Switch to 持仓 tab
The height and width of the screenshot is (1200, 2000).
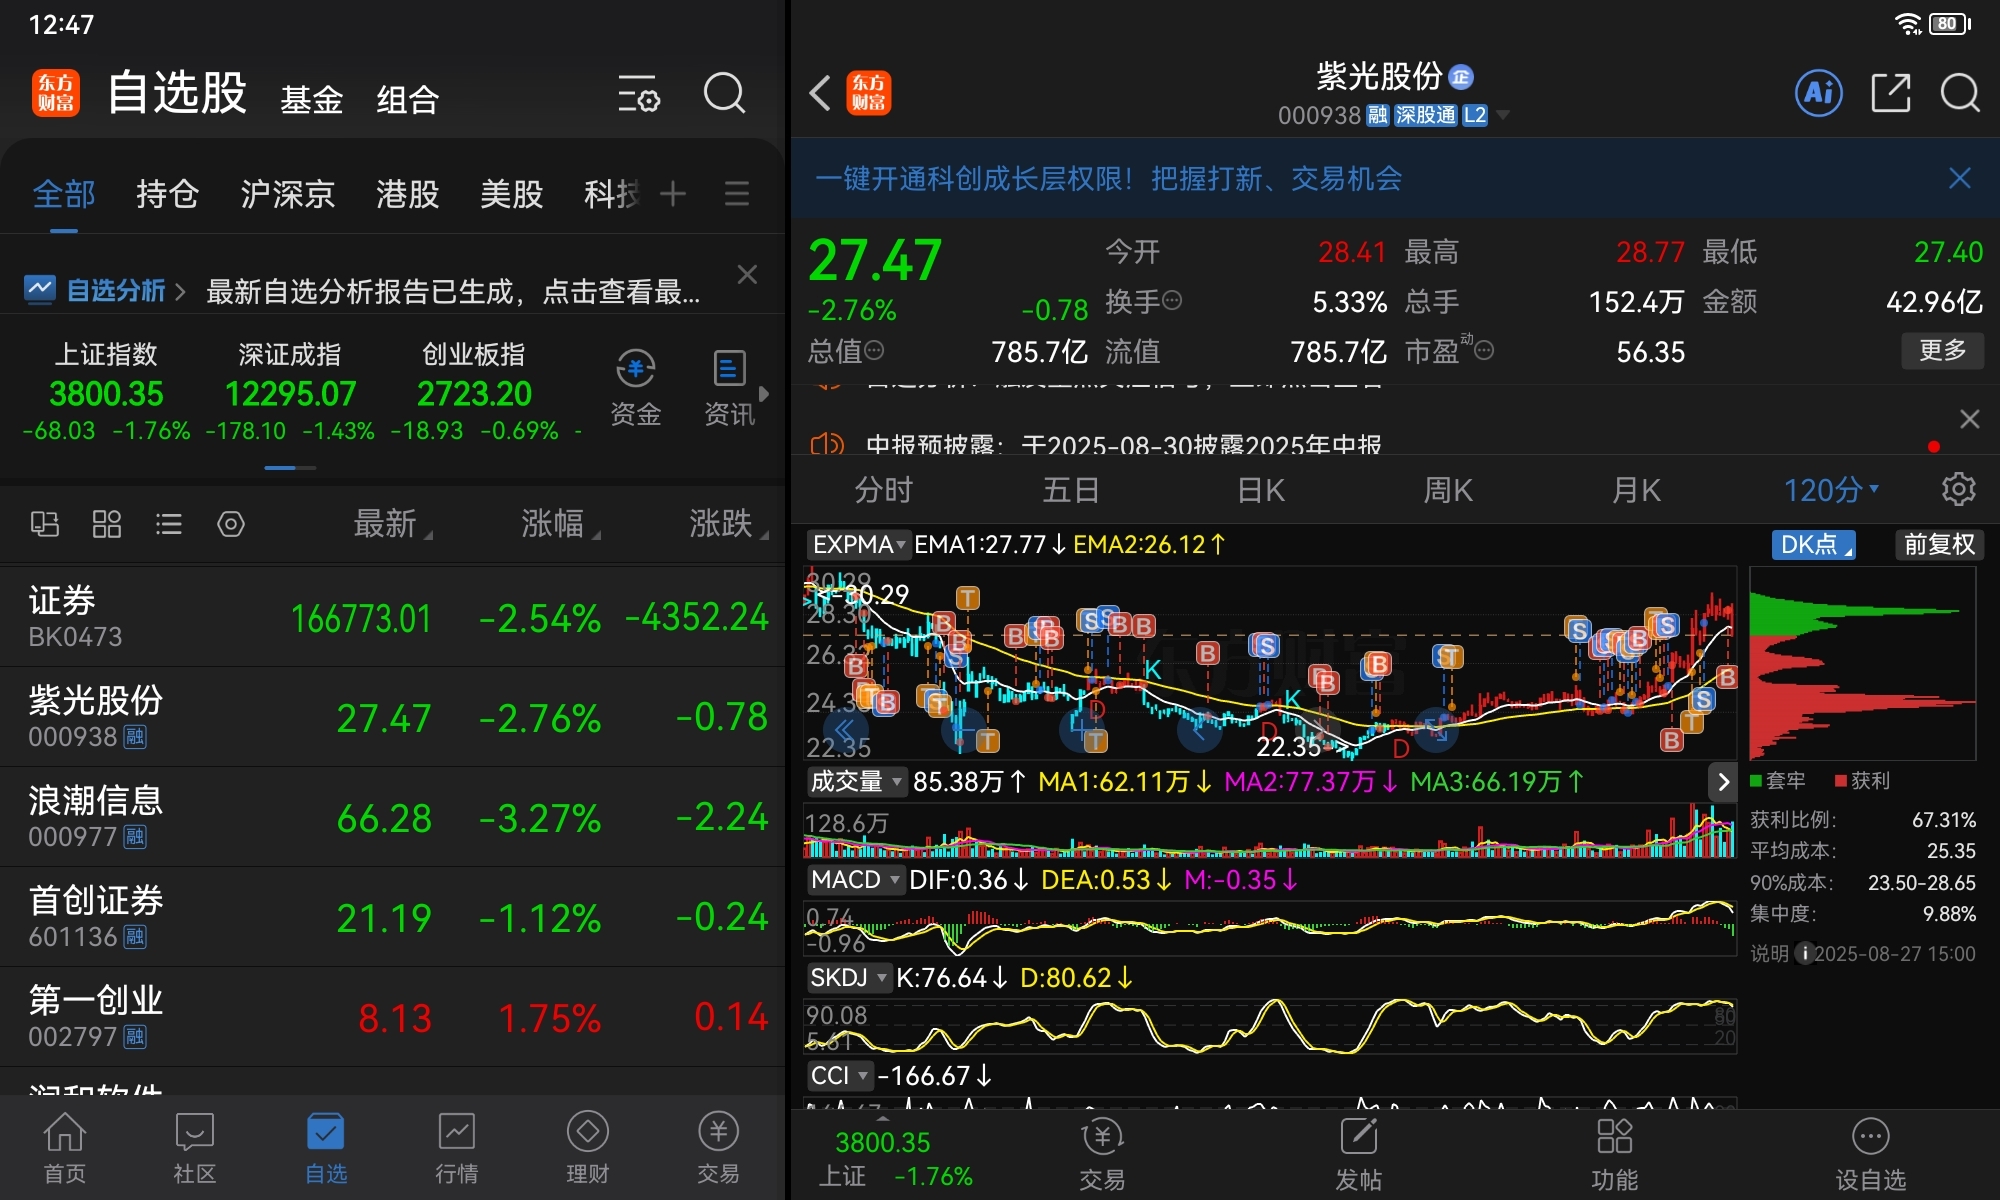[x=167, y=193]
